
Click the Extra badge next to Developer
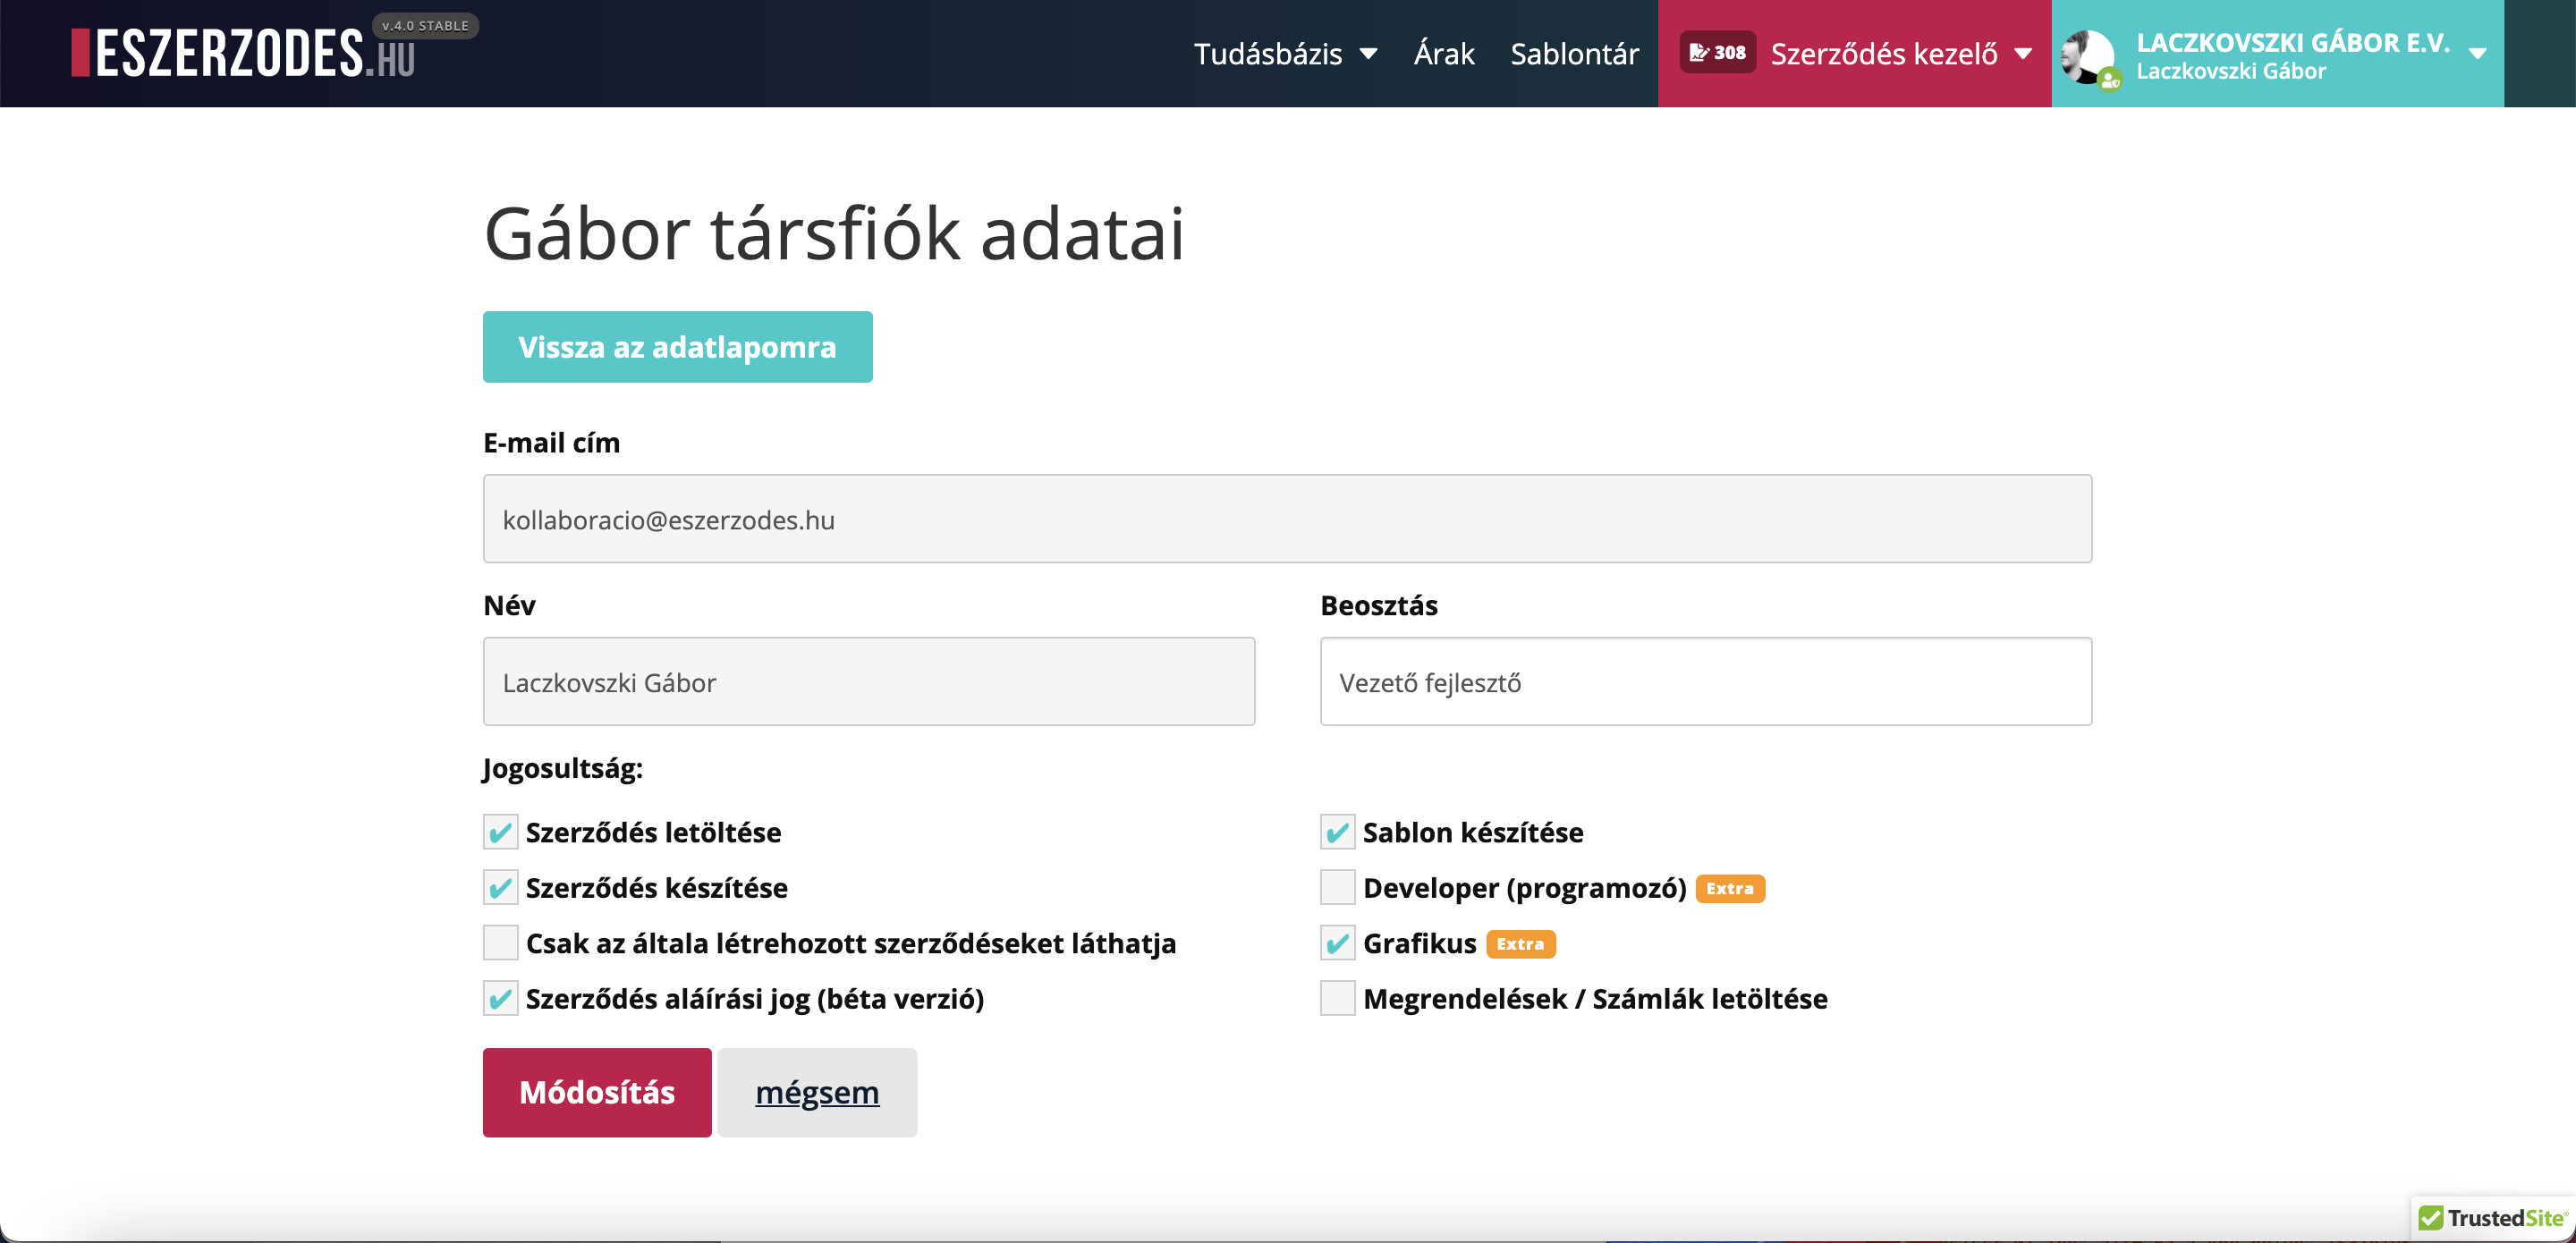click(1731, 888)
